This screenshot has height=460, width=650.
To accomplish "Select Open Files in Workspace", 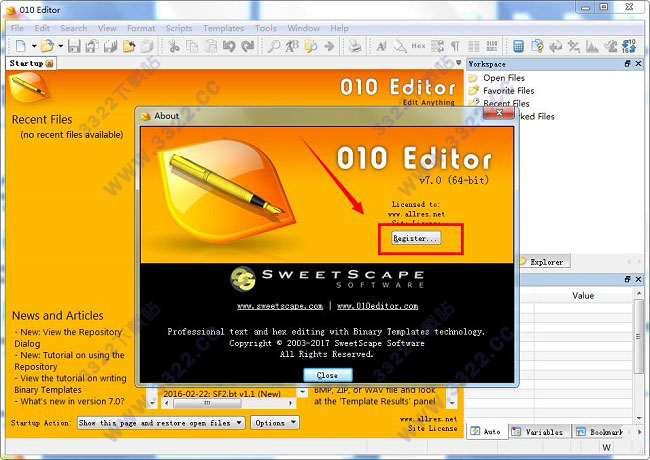I will pos(504,78).
